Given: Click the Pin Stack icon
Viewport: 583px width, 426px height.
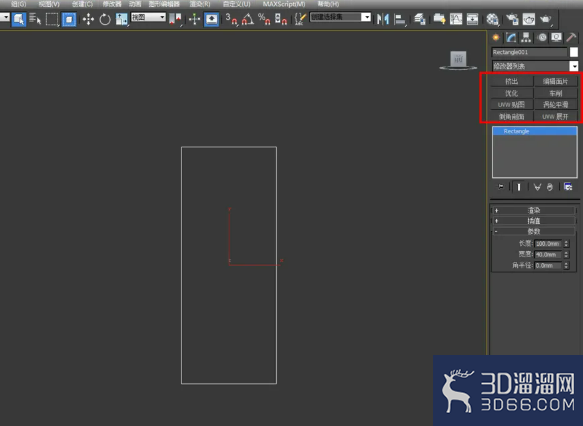Looking at the screenshot, I should pyautogui.click(x=501, y=187).
